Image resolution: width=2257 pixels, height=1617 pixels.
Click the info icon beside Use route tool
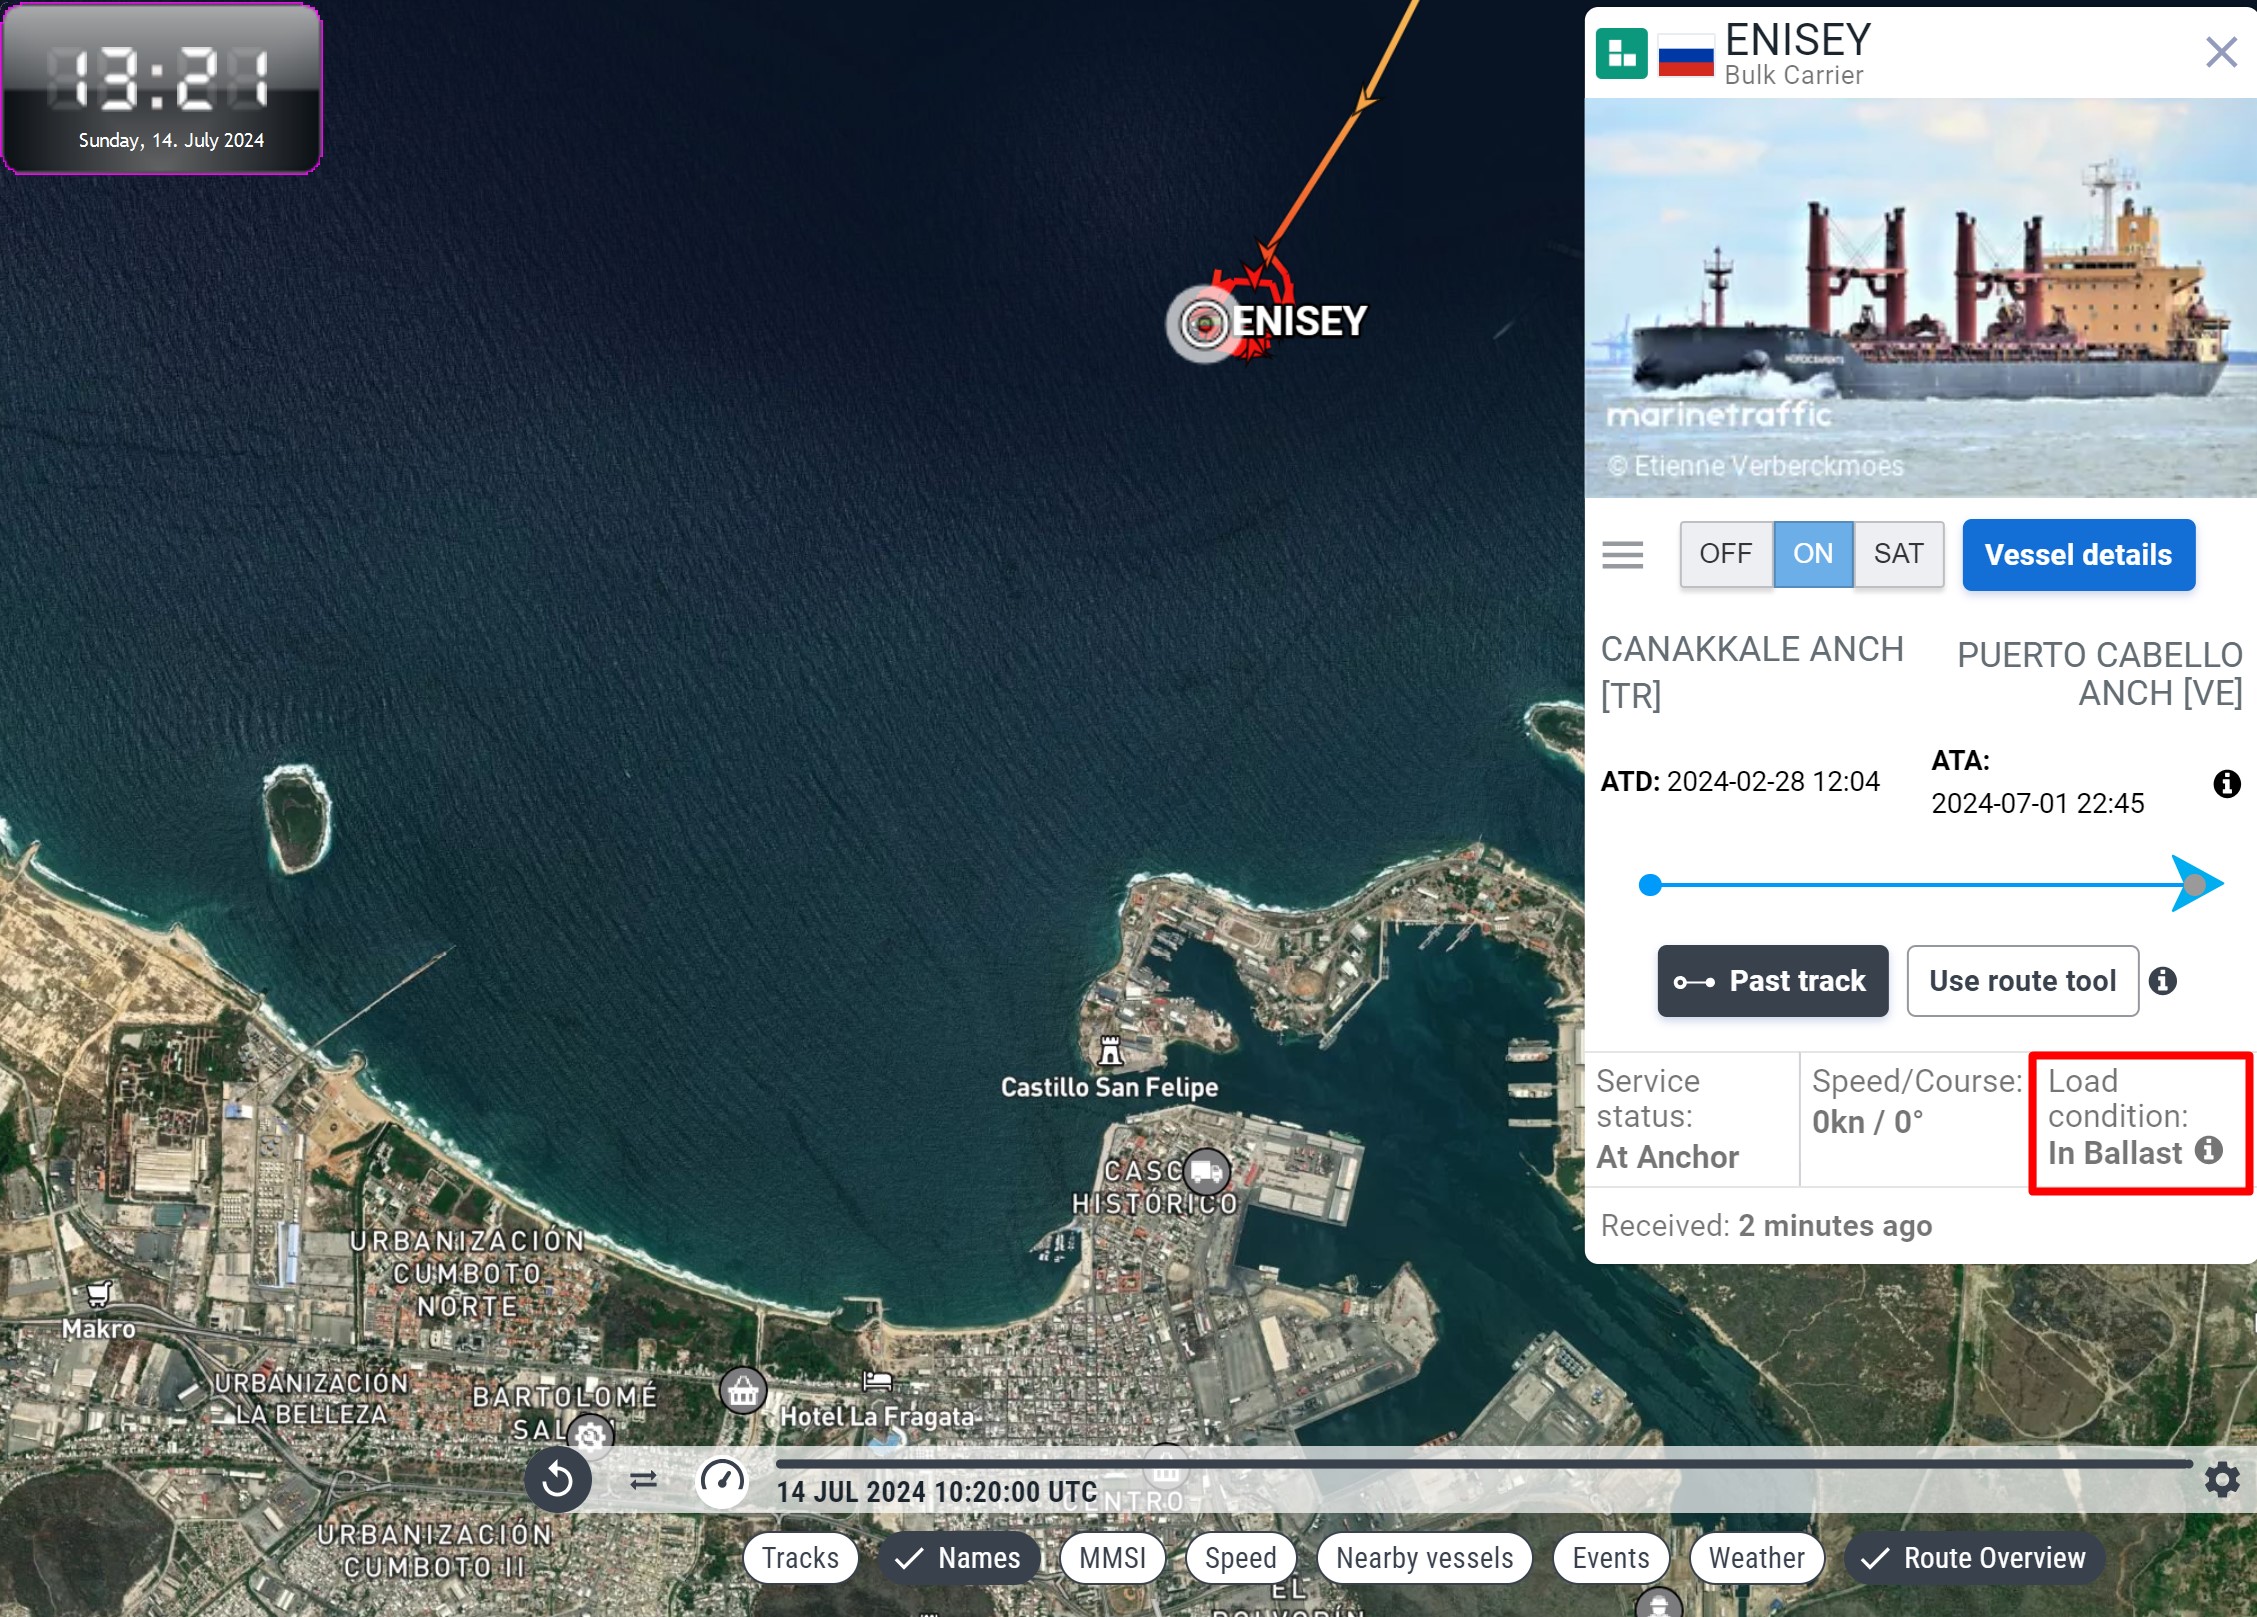2163,981
